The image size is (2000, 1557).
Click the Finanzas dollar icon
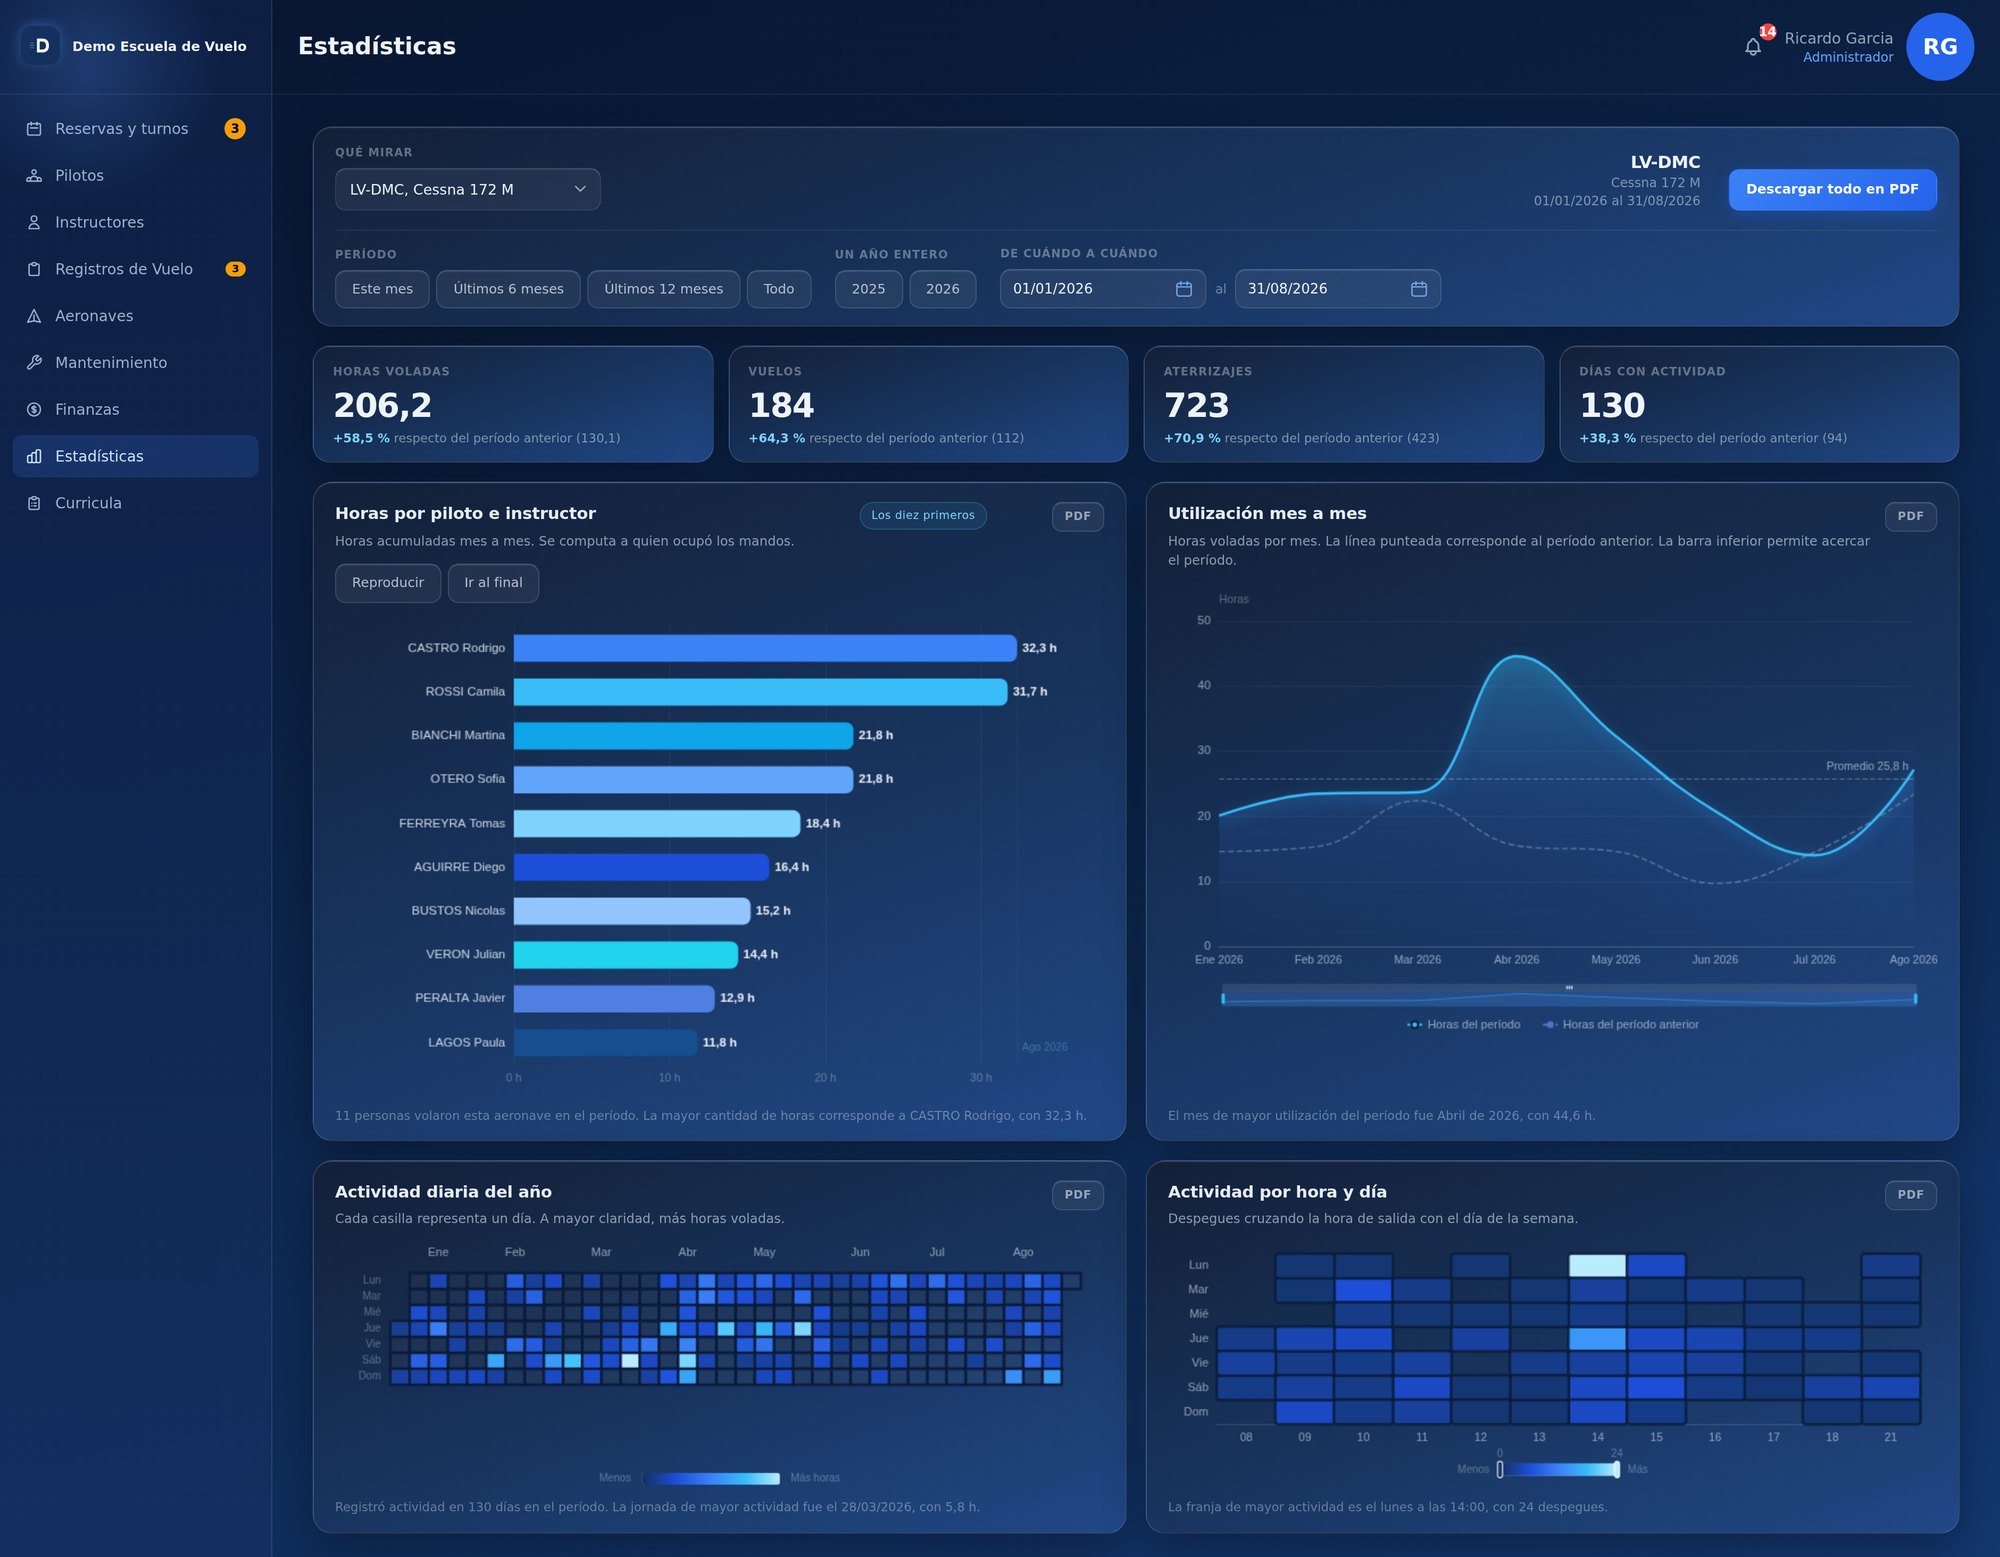34,410
